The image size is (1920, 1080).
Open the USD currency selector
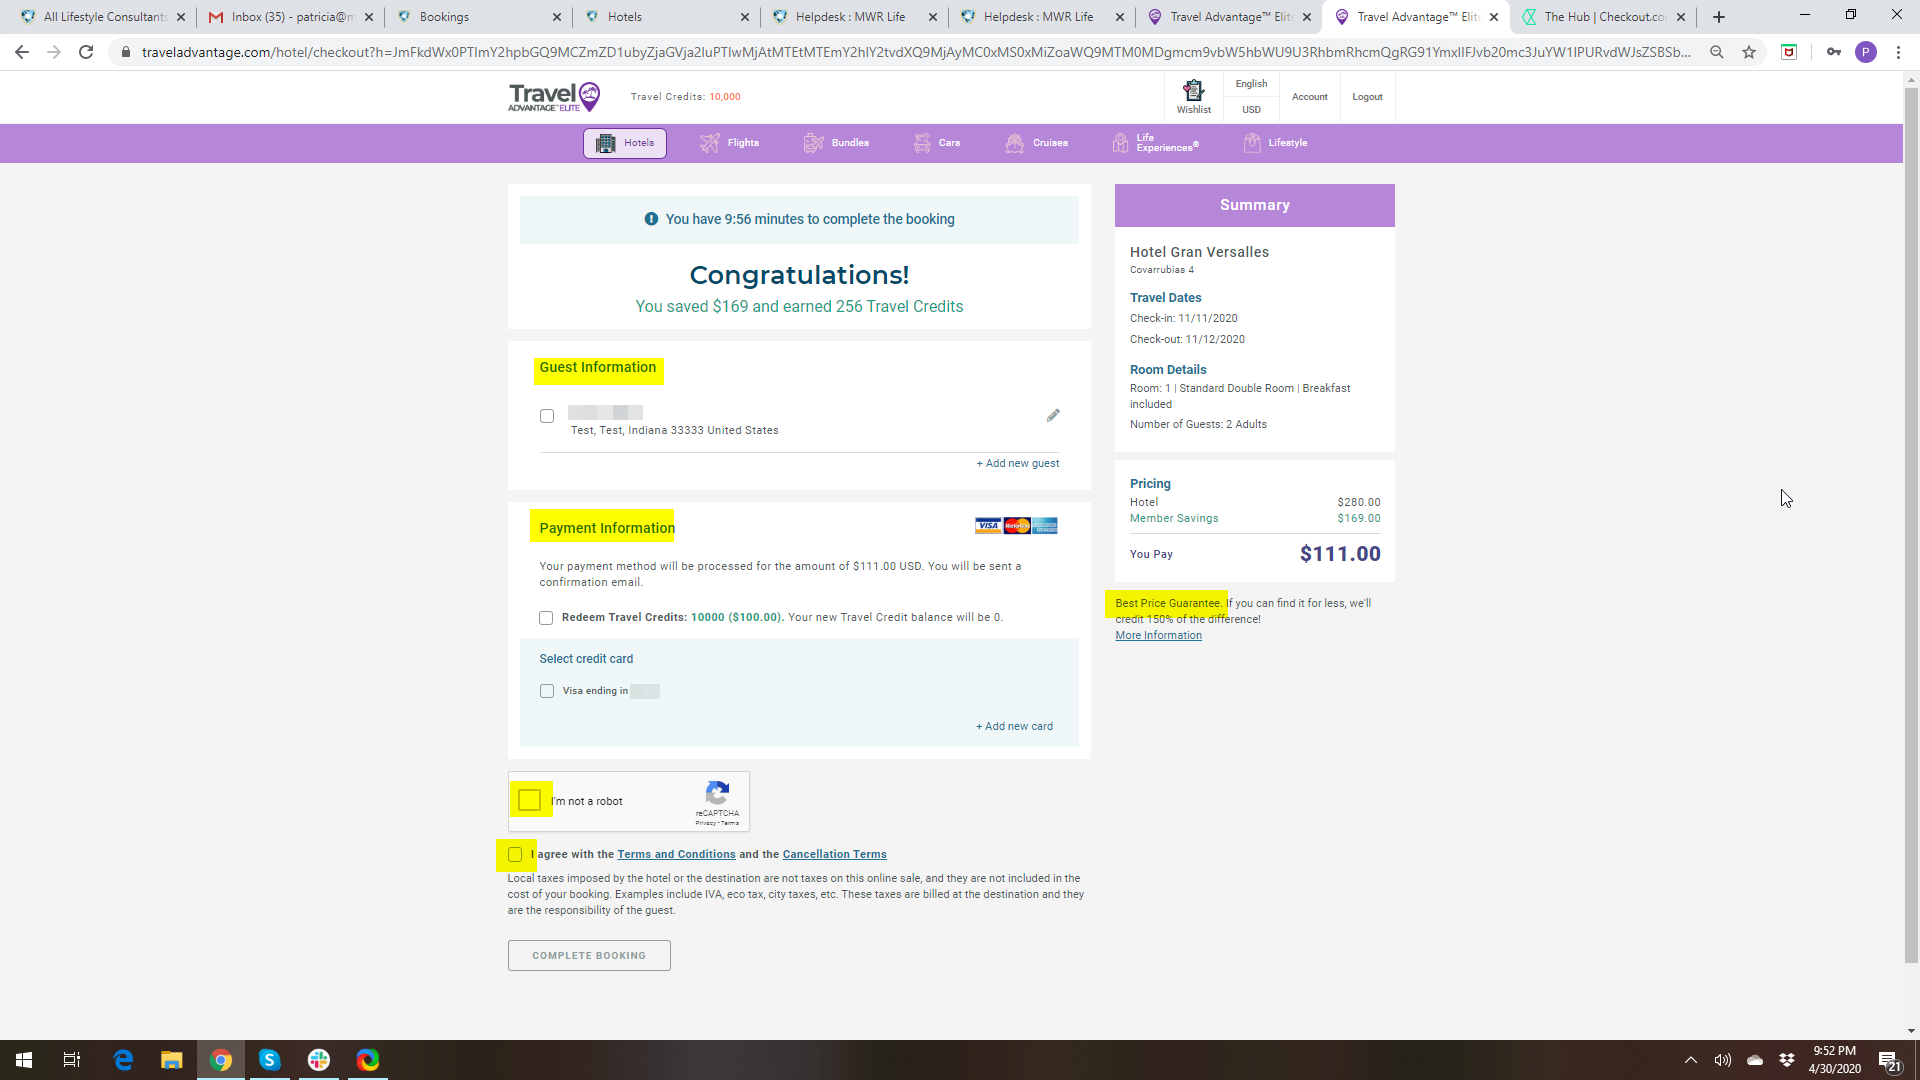point(1251,110)
